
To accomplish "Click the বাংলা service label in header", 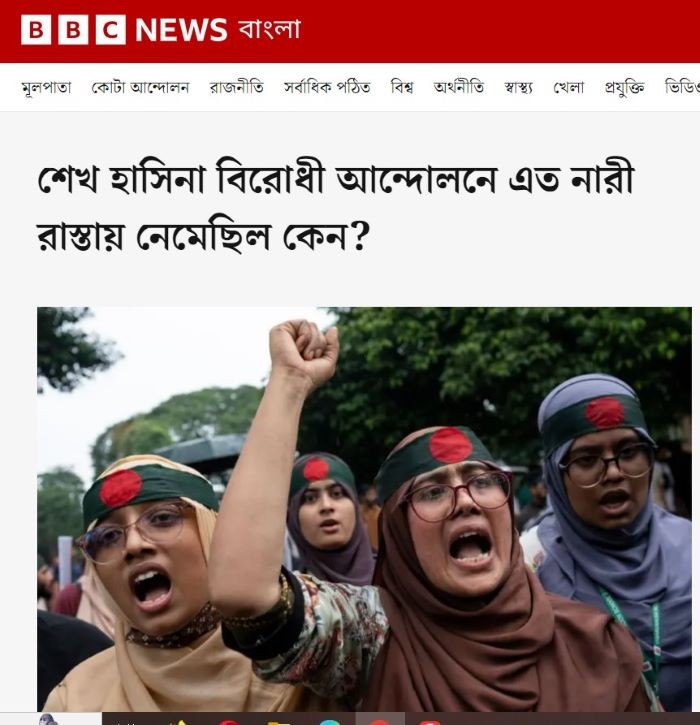I will 270,29.
